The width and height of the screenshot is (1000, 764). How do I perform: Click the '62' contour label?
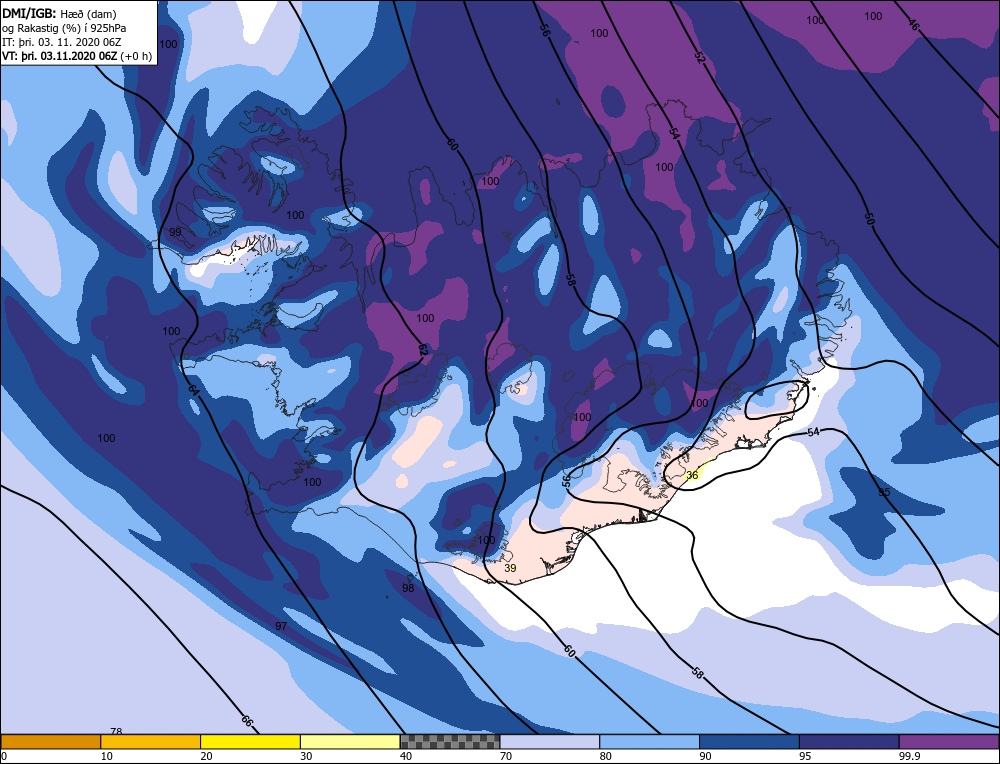[422, 349]
